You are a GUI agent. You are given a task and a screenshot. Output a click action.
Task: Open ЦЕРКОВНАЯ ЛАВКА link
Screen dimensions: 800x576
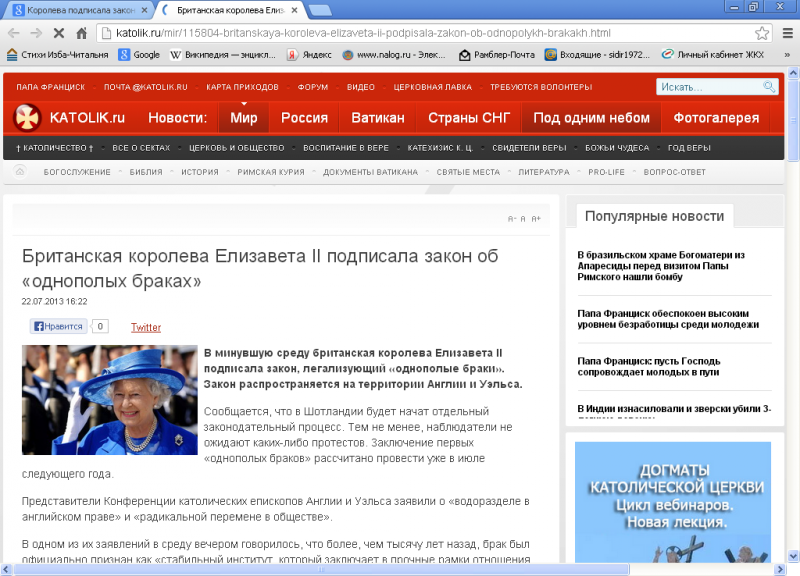(x=433, y=87)
